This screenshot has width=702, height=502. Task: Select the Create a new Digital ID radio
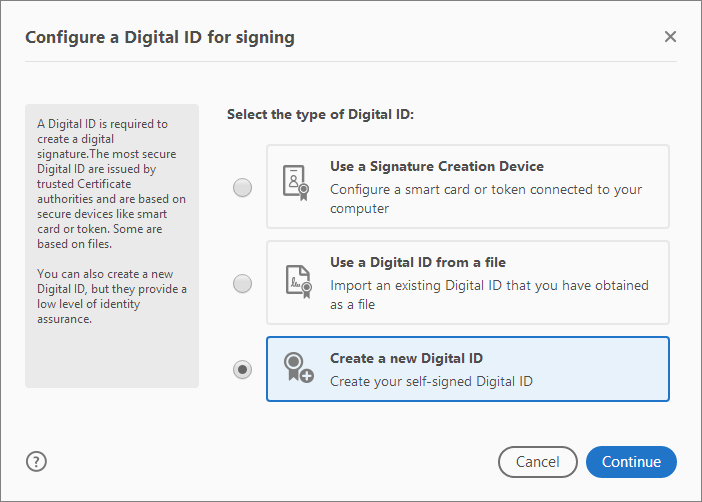pyautogui.click(x=242, y=369)
